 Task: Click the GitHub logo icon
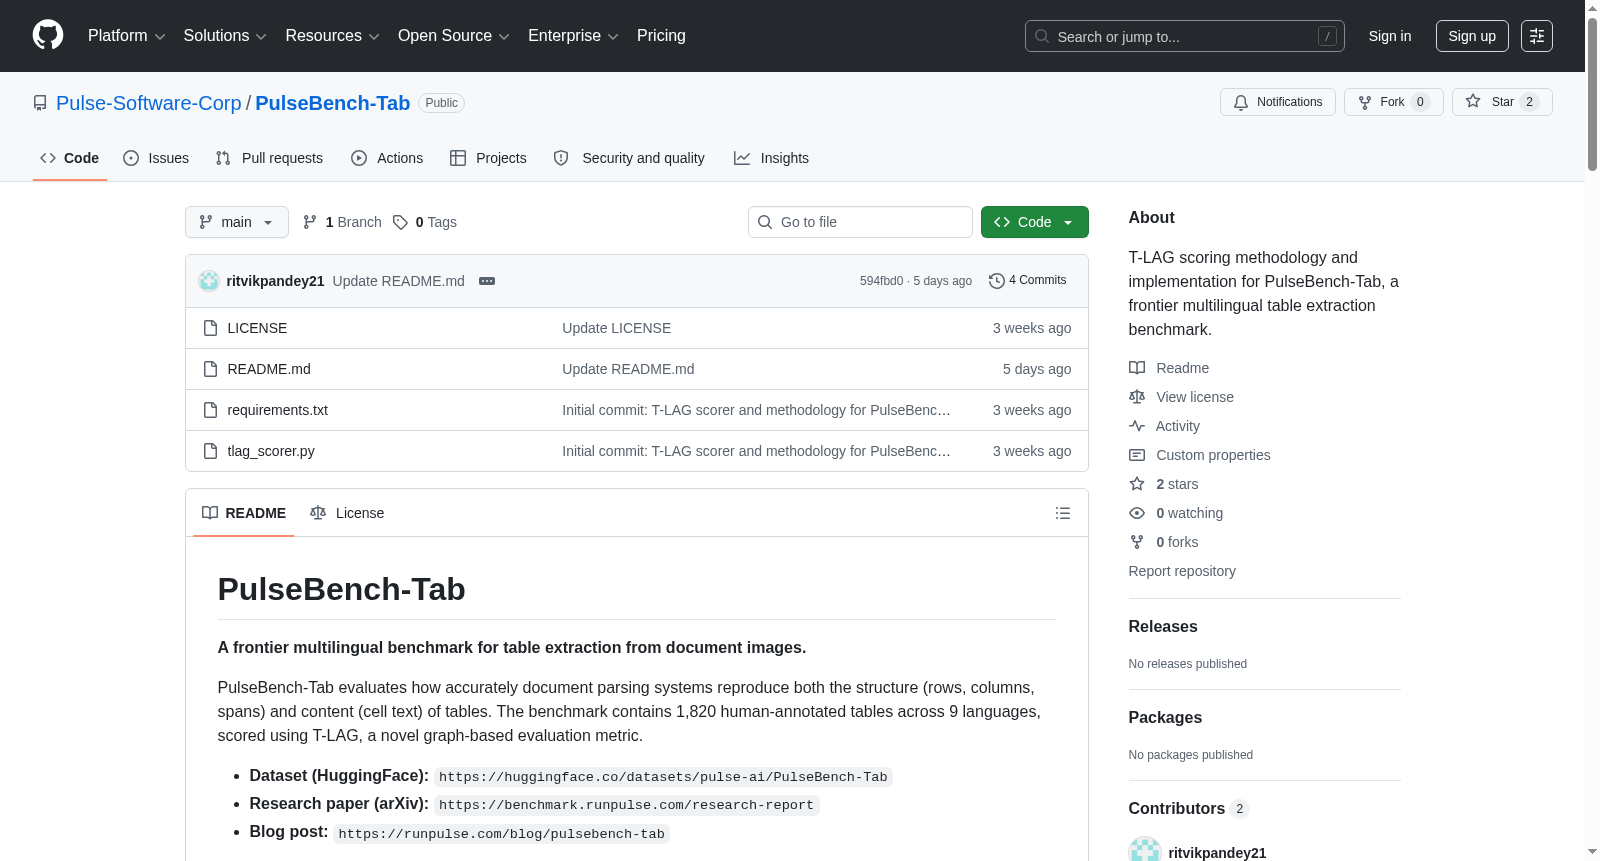pos(48,36)
